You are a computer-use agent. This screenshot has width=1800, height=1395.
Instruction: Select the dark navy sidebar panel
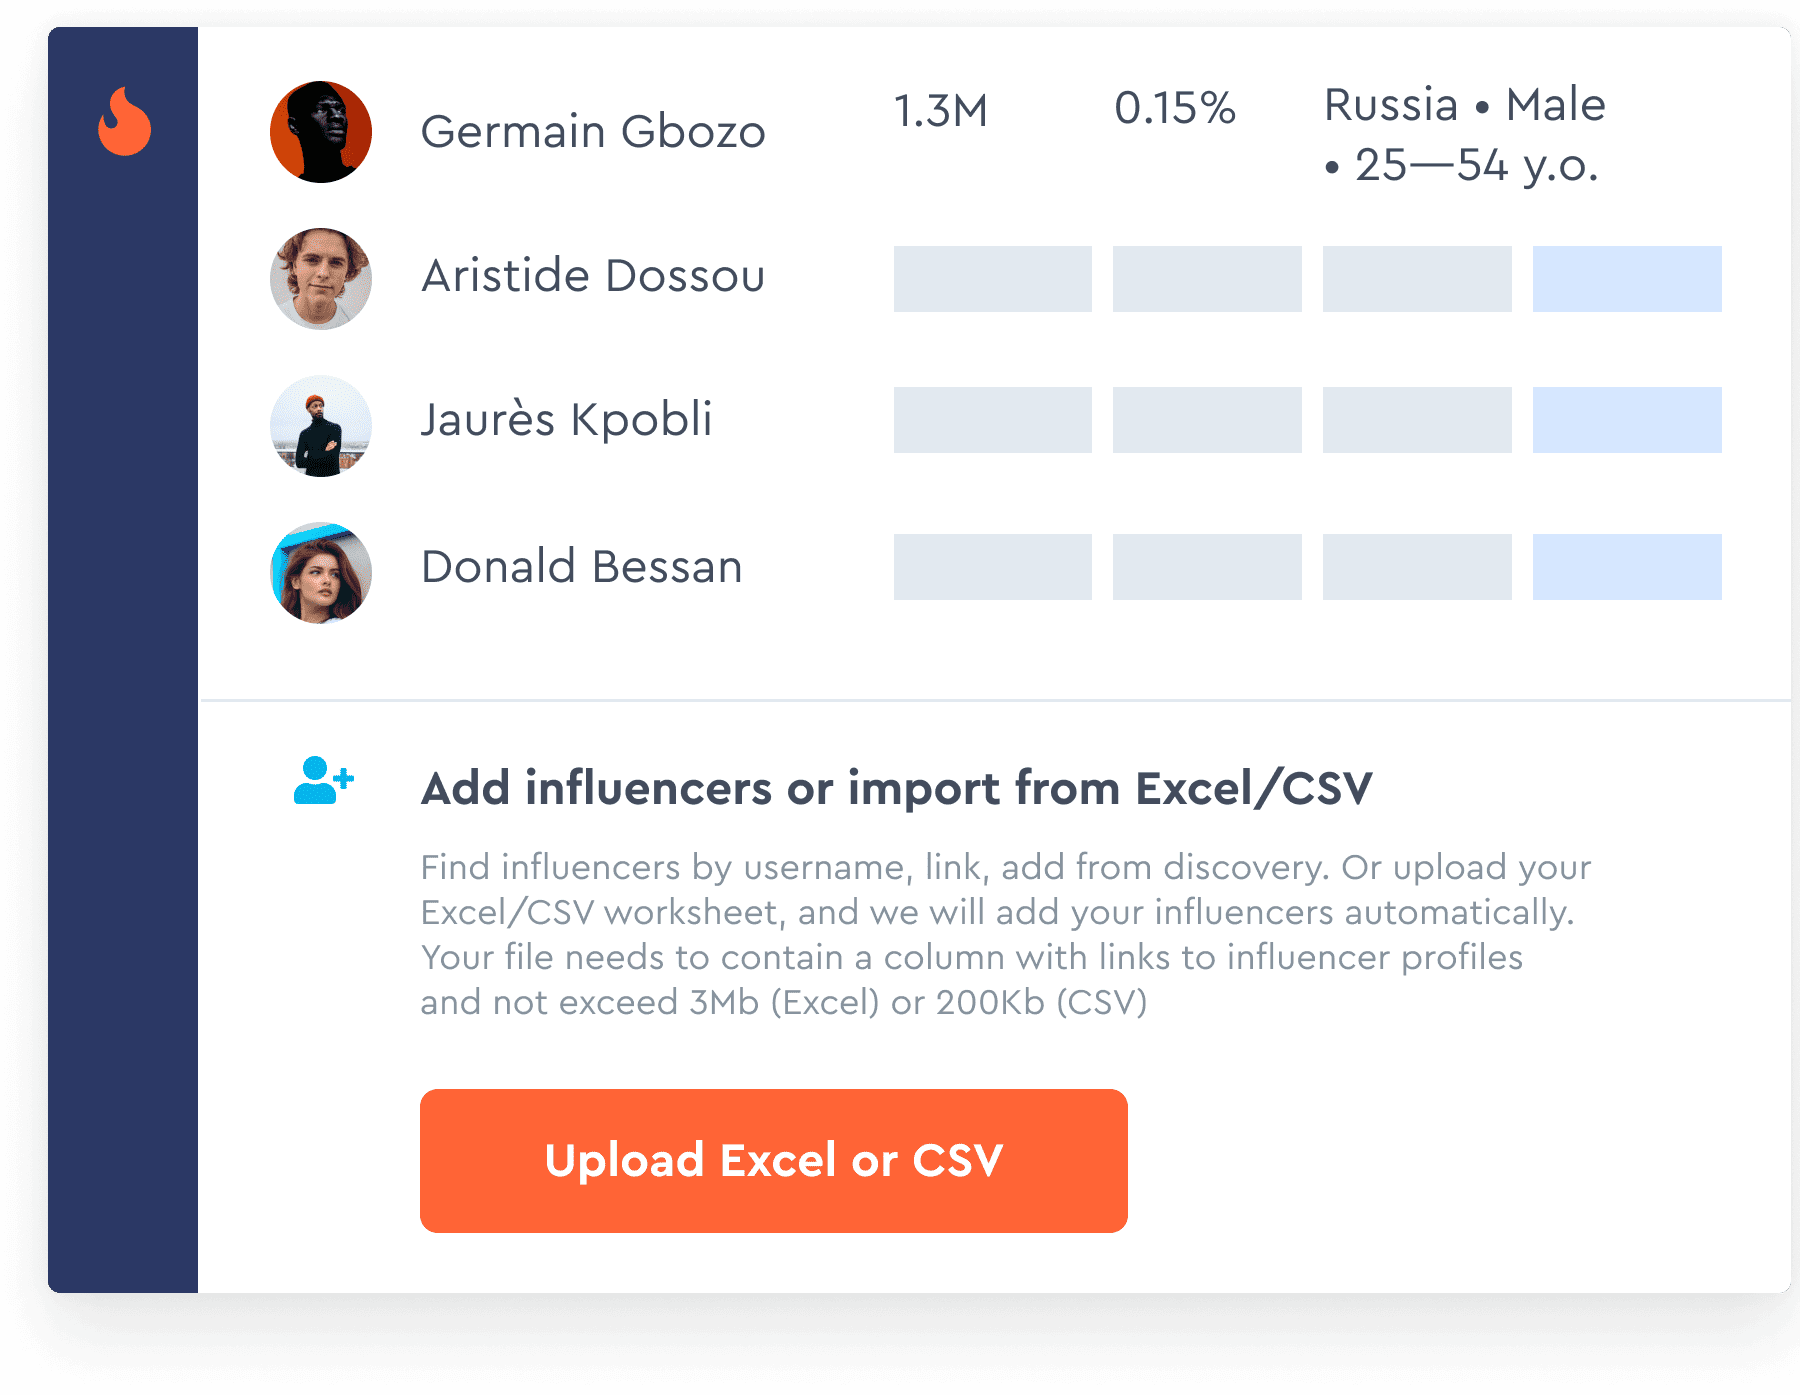tap(124, 700)
